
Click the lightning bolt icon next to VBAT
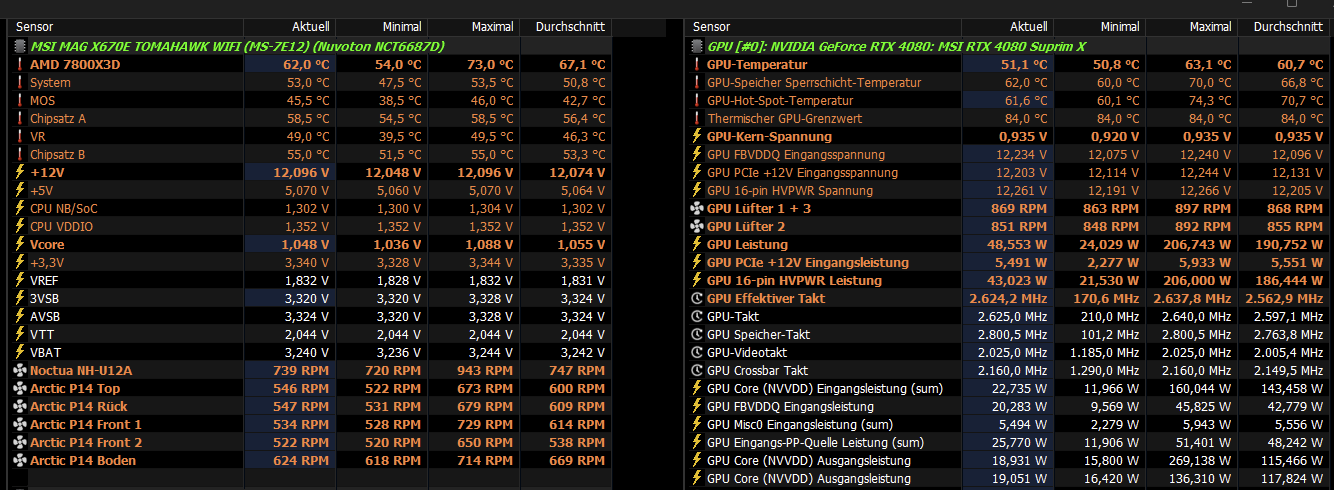click(x=19, y=352)
